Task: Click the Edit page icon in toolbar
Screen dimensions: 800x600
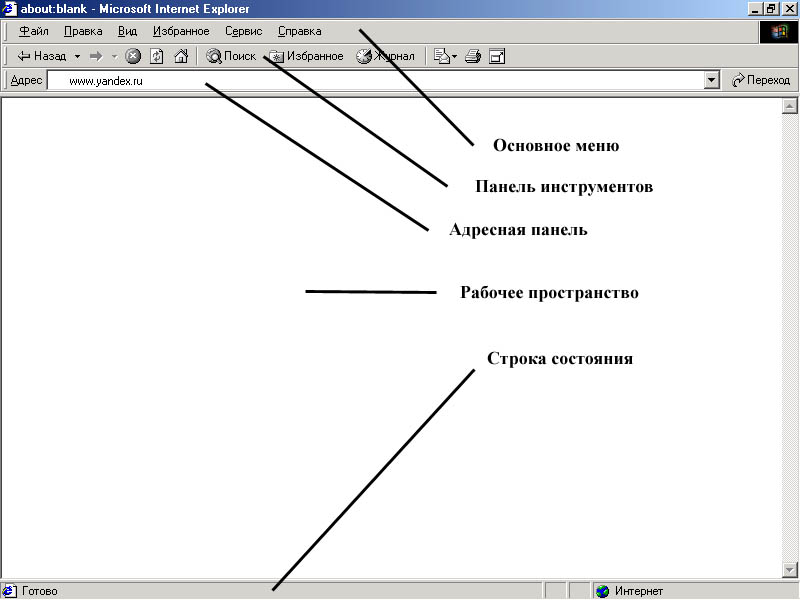Action: coord(497,56)
